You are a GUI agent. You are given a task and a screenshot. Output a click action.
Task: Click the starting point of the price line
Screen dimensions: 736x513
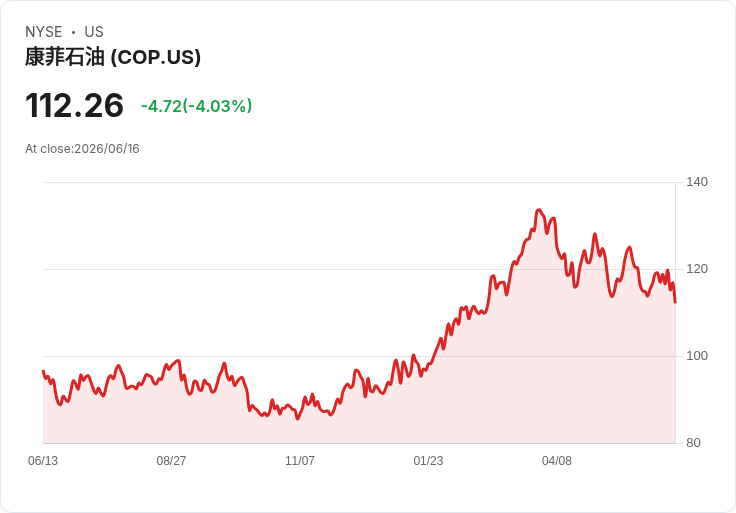43,371
